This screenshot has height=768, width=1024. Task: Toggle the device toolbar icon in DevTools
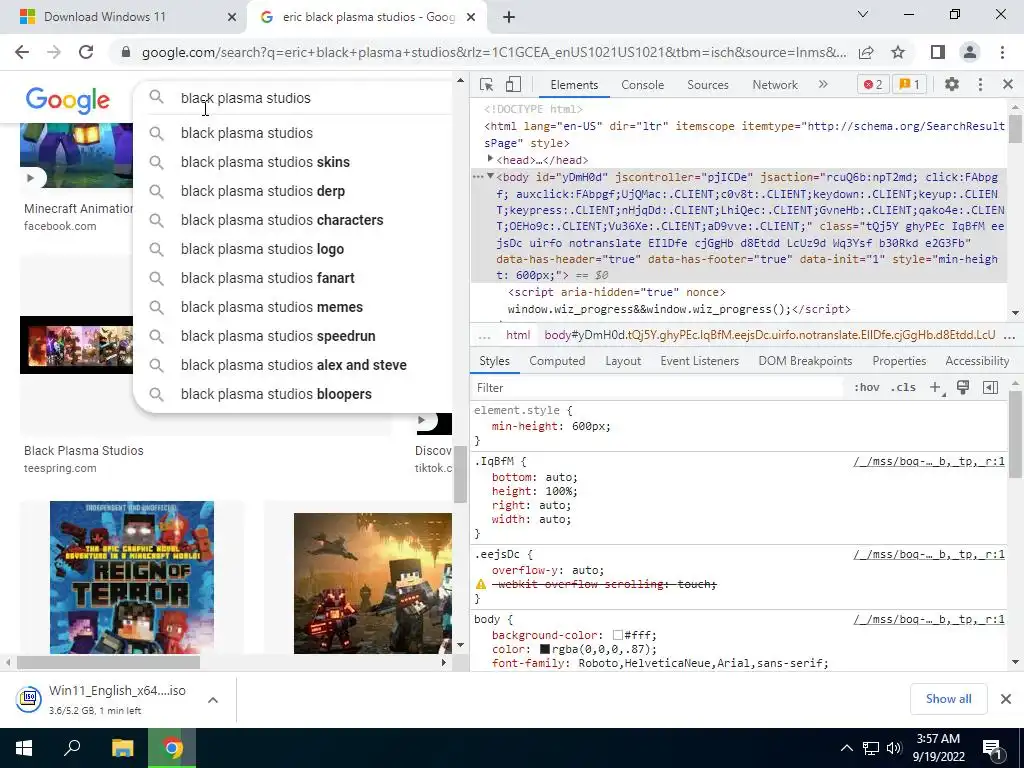pos(513,85)
